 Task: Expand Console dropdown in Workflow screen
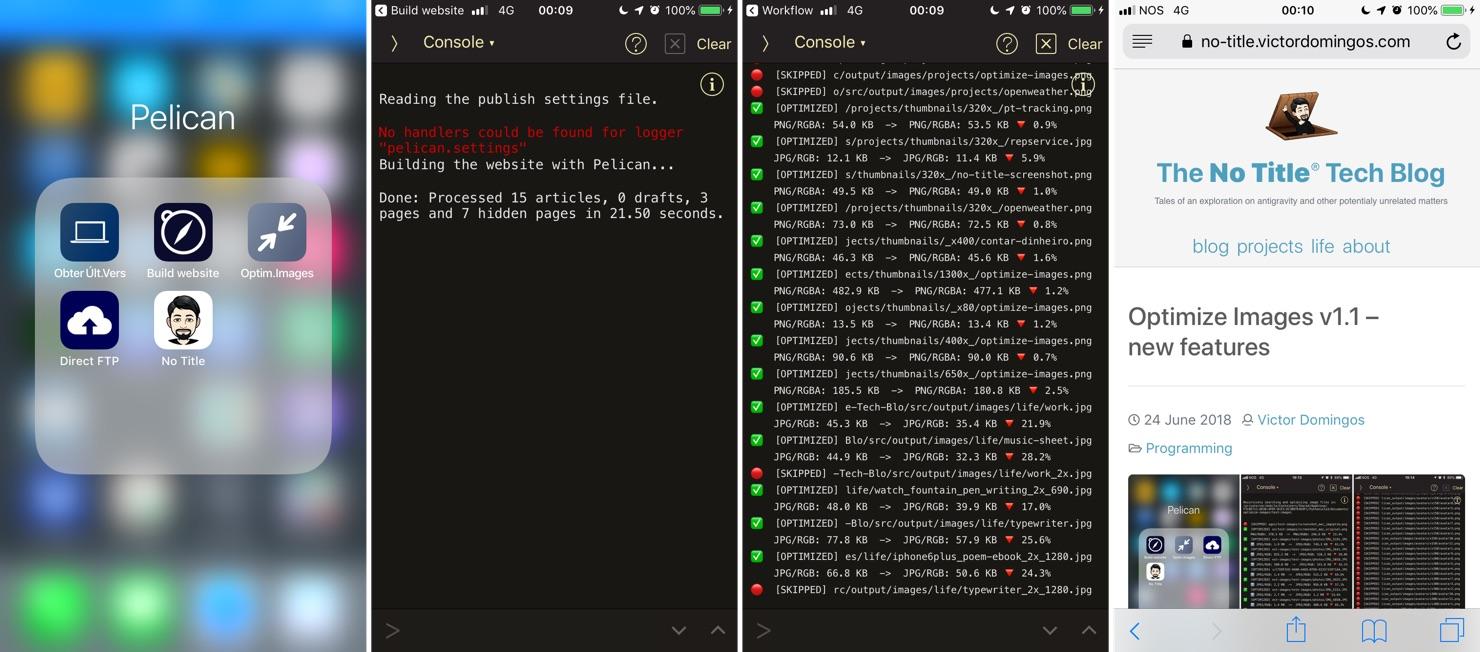point(829,43)
